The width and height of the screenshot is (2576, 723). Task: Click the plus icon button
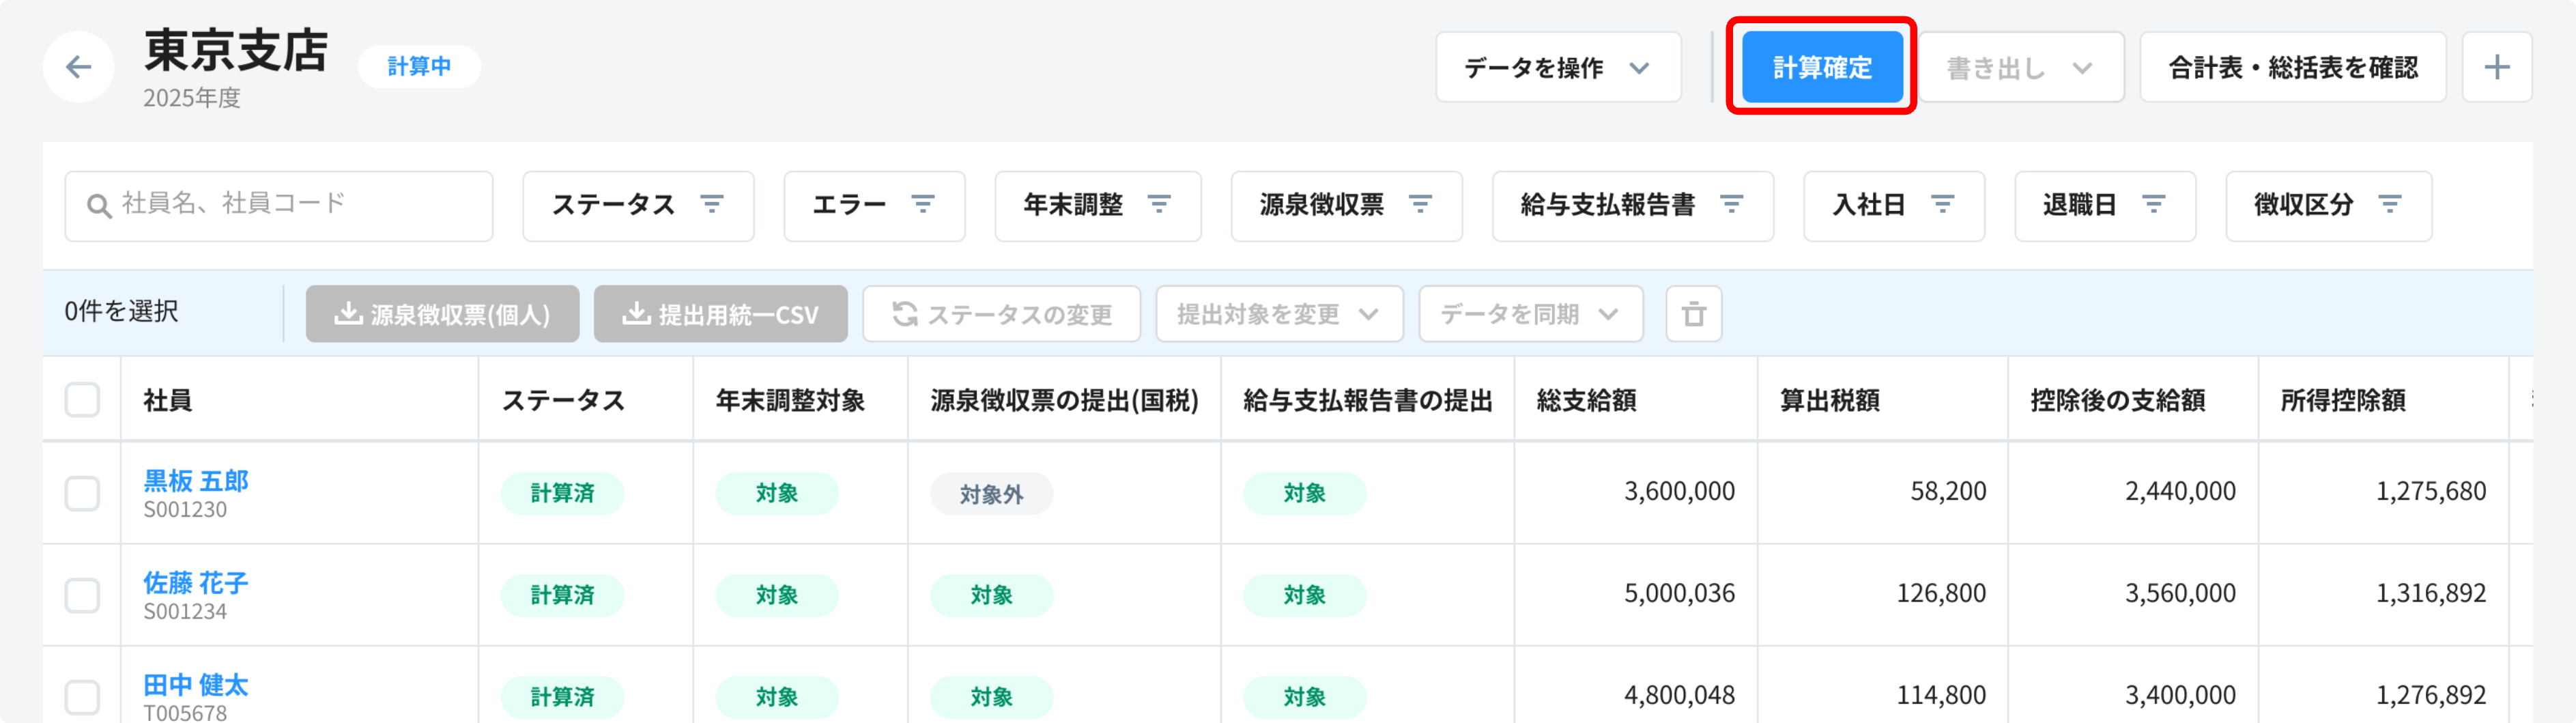2496,67
